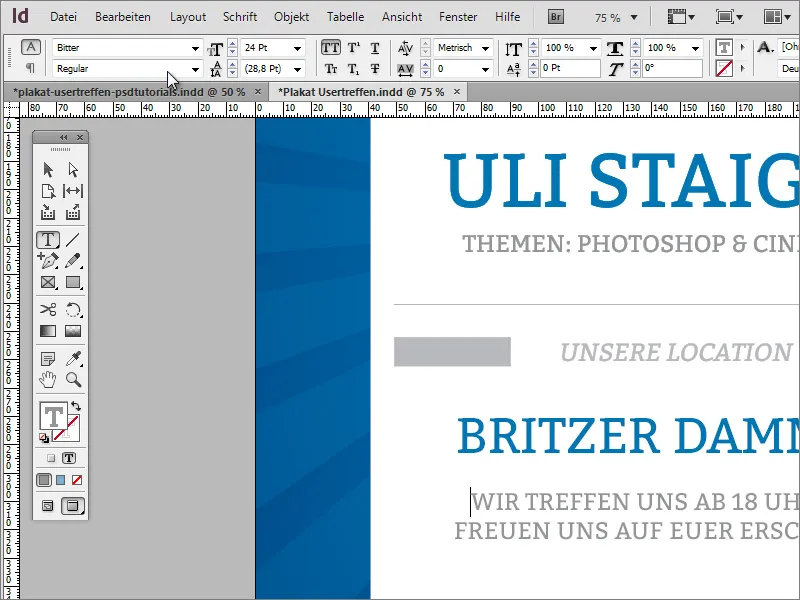Select the Page tool
The height and width of the screenshot is (600, 800).
48,191
